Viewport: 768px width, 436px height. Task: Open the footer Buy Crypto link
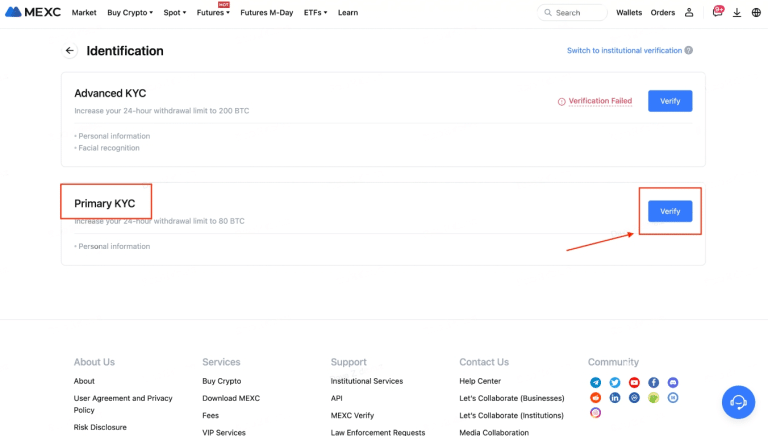(222, 381)
